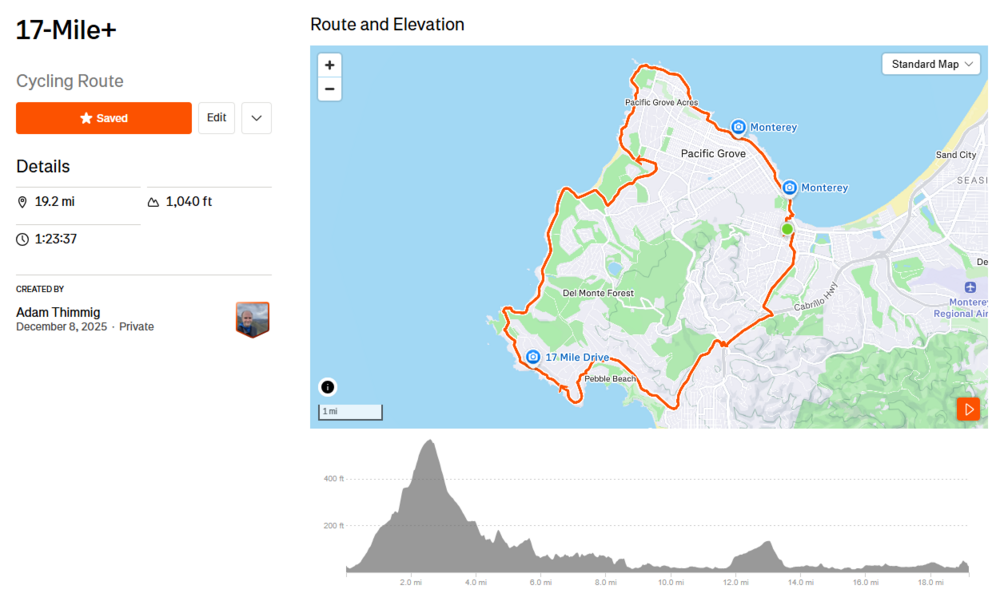This screenshot has height=601, width=1000.
Task: Click the 10.0 mi elevation axis marker
Action: click(671, 582)
